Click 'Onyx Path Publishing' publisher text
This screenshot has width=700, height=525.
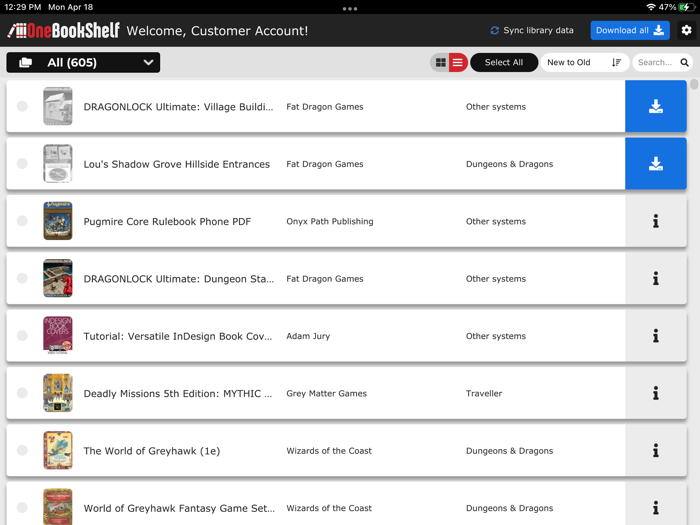329,221
